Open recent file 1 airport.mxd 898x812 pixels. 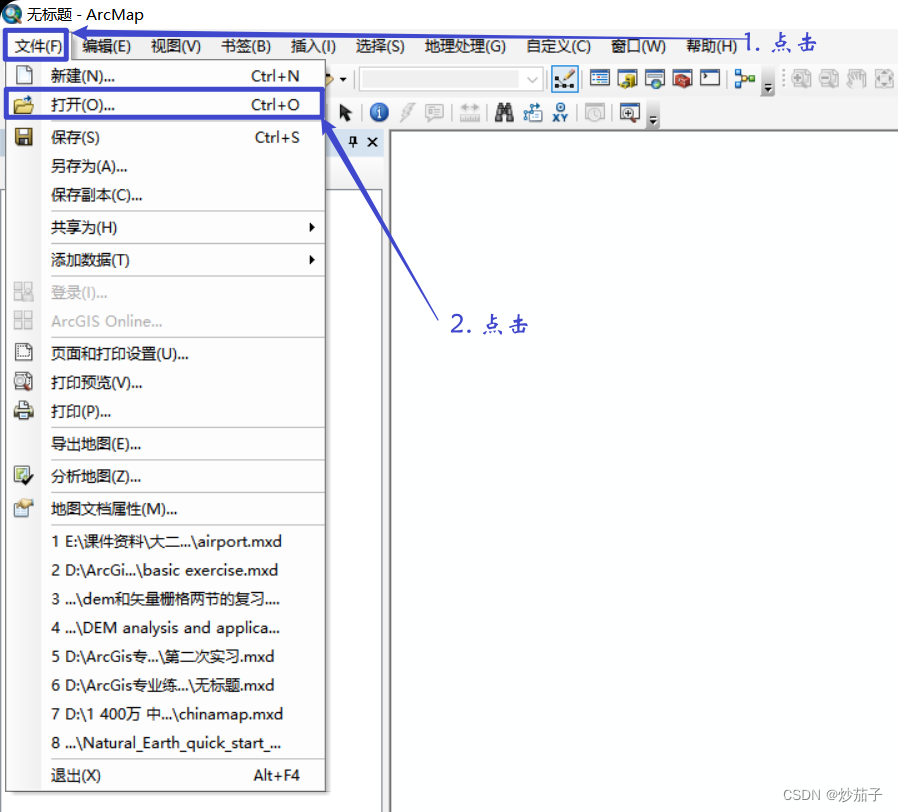(x=166, y=541)
